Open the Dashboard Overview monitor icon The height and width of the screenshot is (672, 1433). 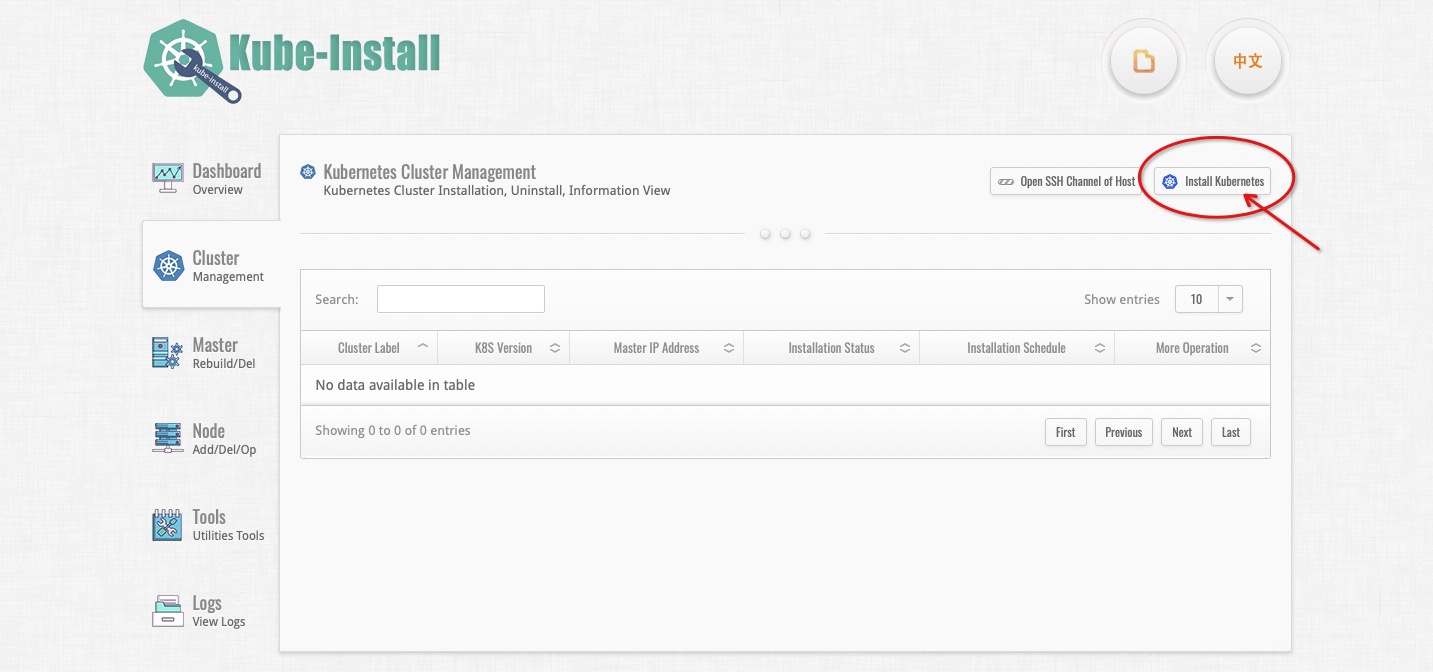click(168, 179)
